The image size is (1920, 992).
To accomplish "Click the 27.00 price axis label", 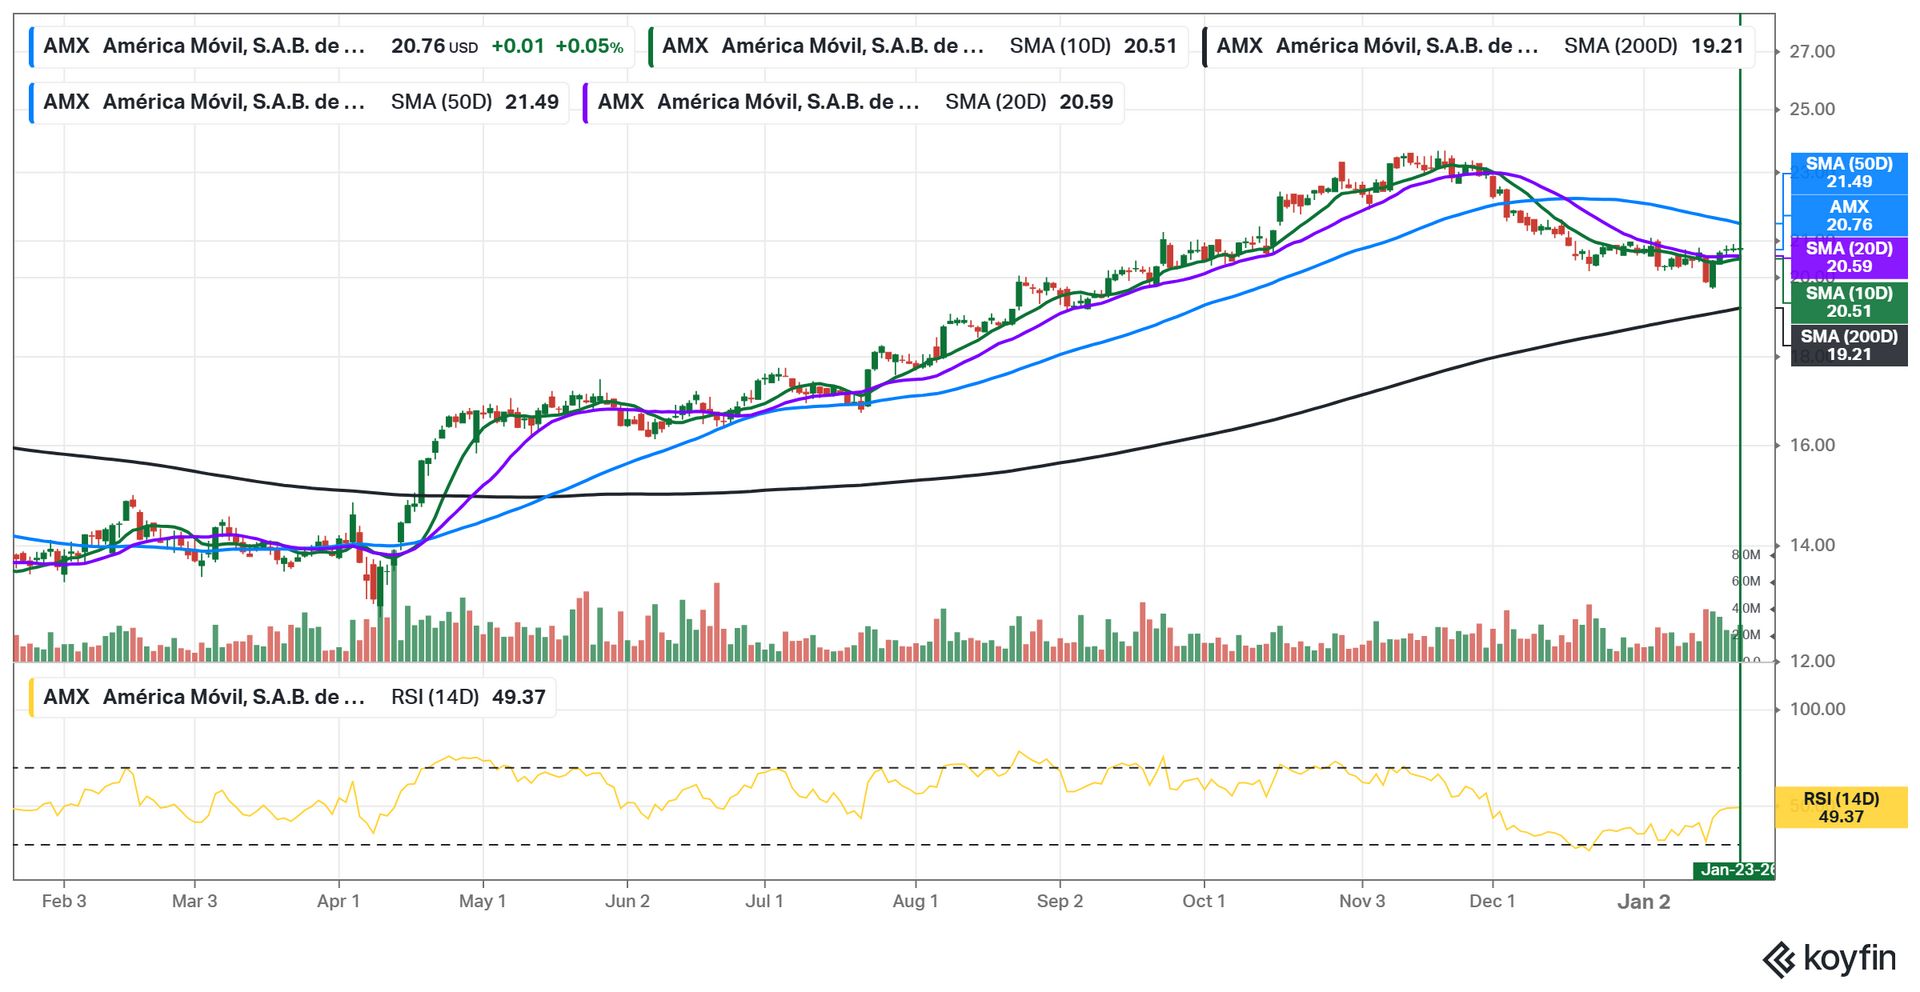I will [x=1812, y=52].
